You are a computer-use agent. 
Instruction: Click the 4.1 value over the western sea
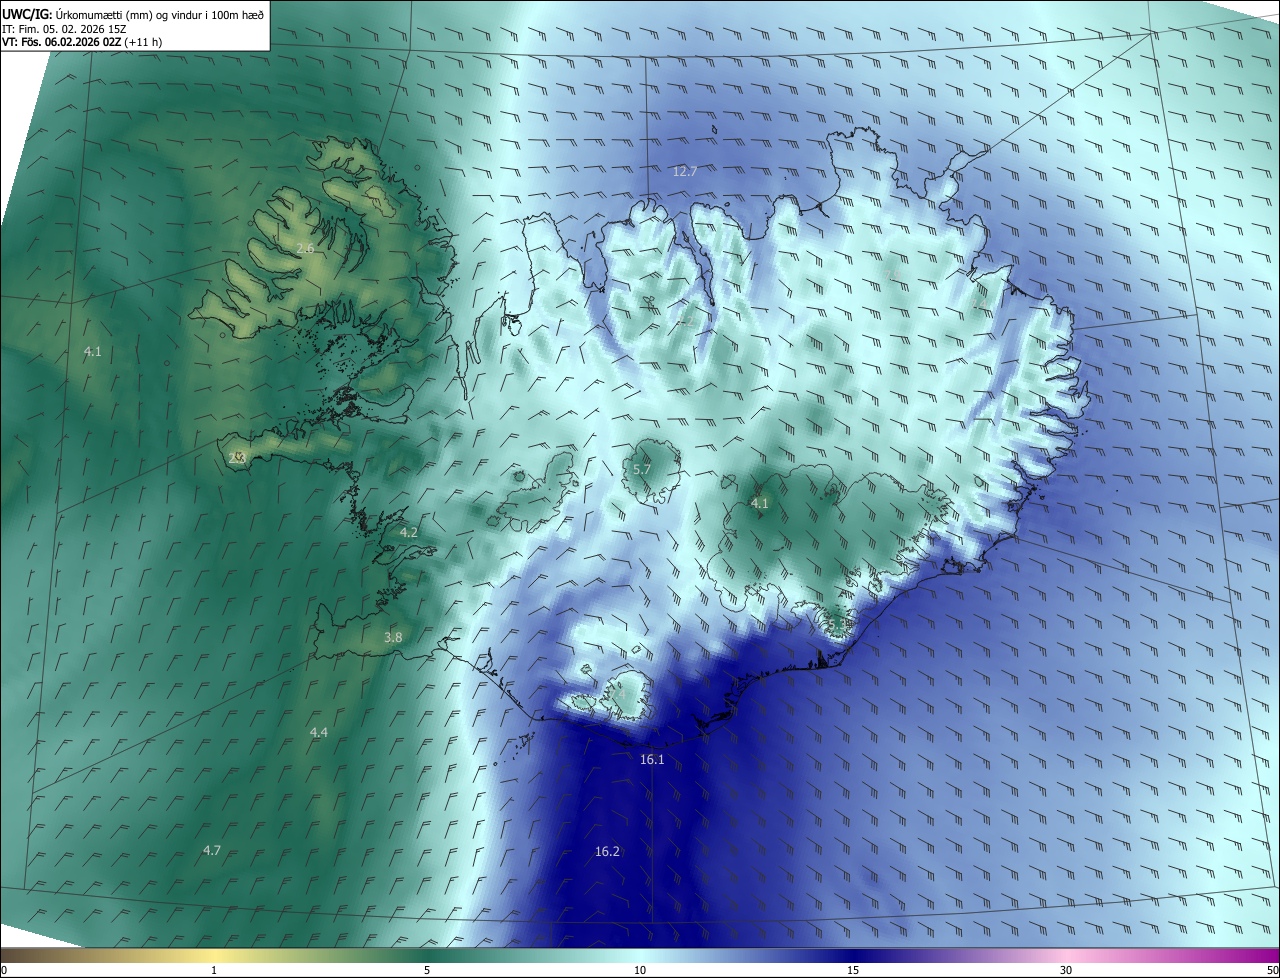[92, 351]
